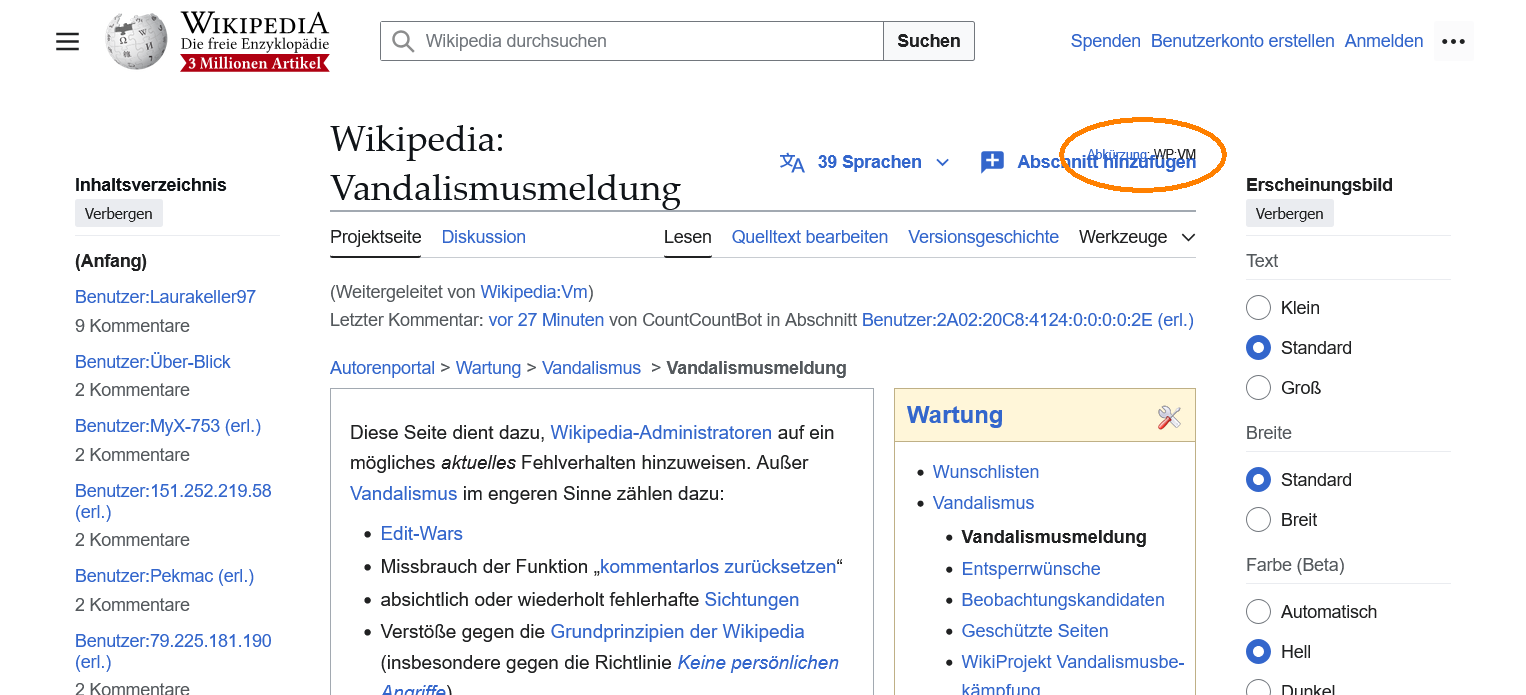Viewport: 1526px width, 695px height.
Task: Open Benutzer:2A02:20C8:4124:0:0:0:0:2E (erl.) link
Action: tap(1028, 320)
